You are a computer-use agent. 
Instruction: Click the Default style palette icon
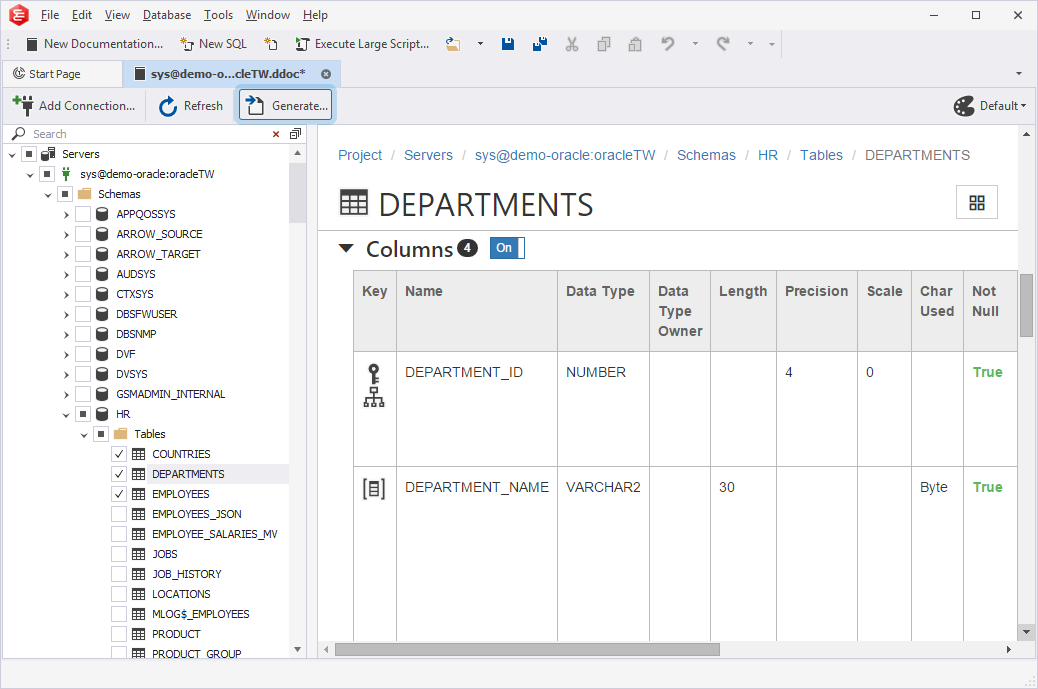(964, 106)
